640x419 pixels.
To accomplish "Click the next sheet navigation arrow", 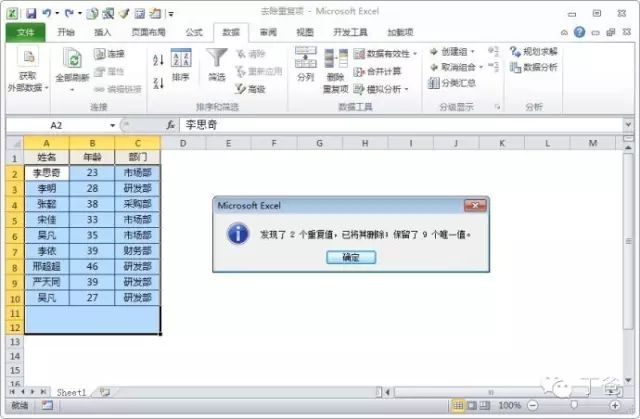I will tap(32, 392).
